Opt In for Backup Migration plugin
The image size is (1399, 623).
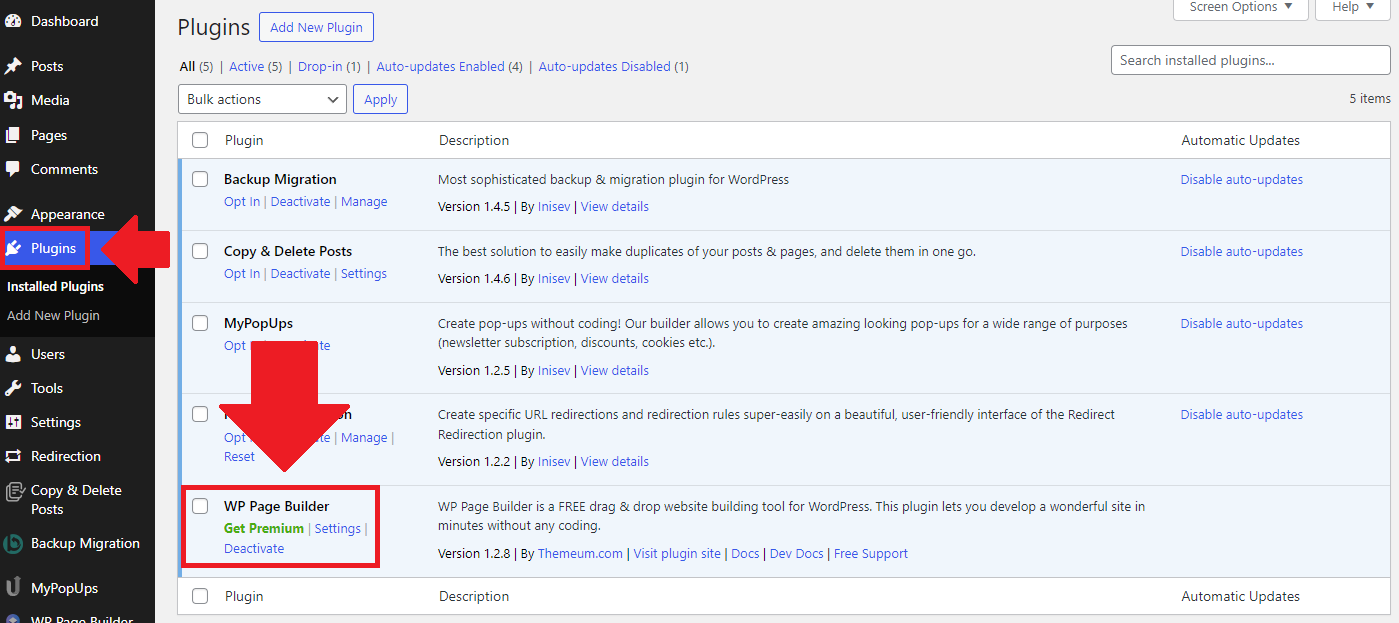[x=242, y=202]
